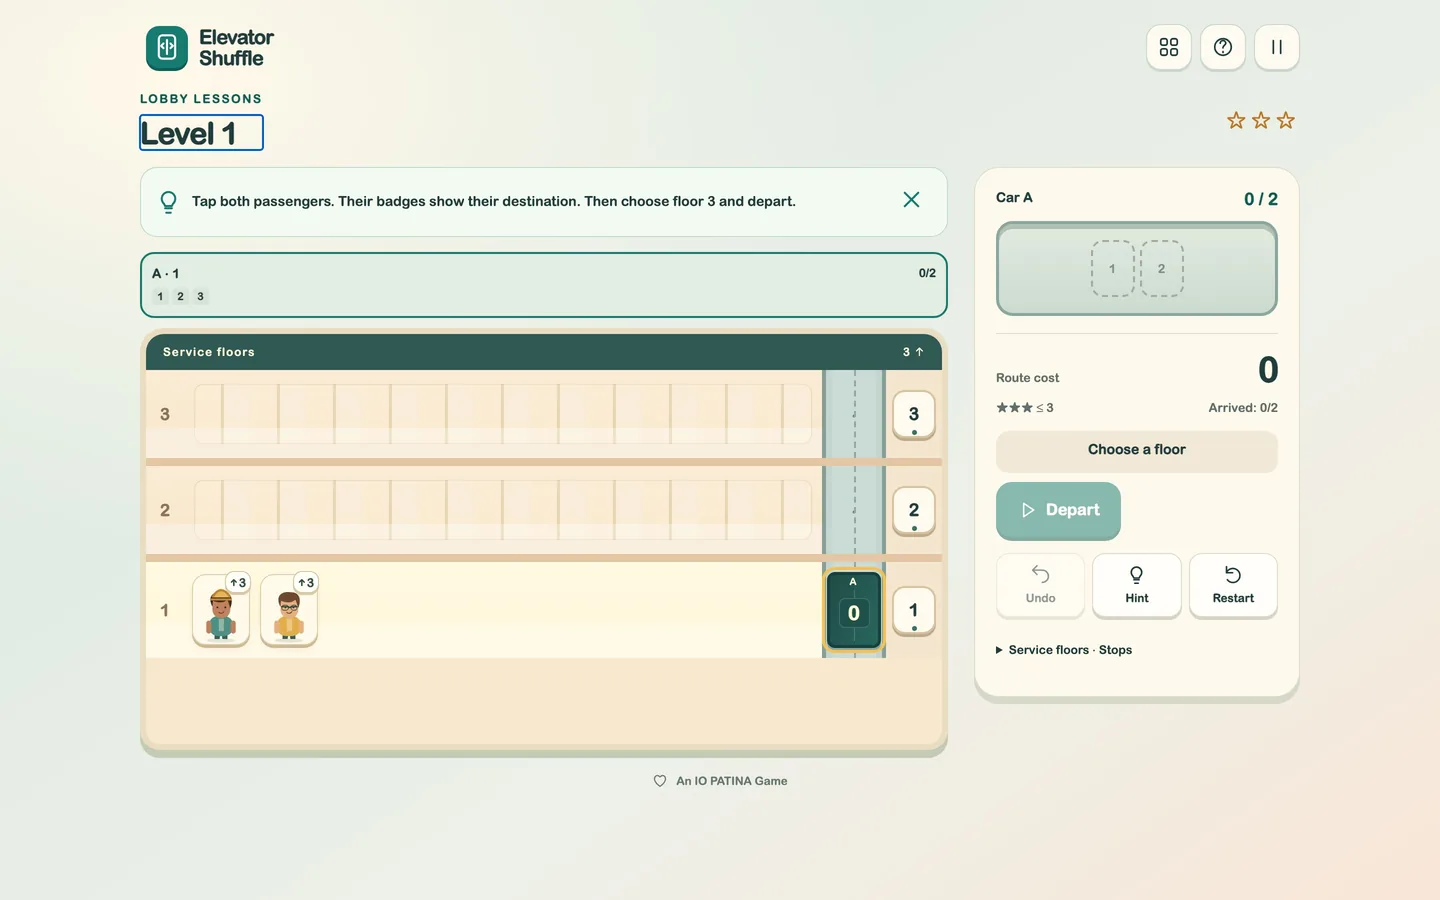Image resolution: width=1440 pixels, height=900 pixels.
Task: Click the Car A 0 / 2 capacity counter
Action: pyautogui.click(x=1260, y=199)
